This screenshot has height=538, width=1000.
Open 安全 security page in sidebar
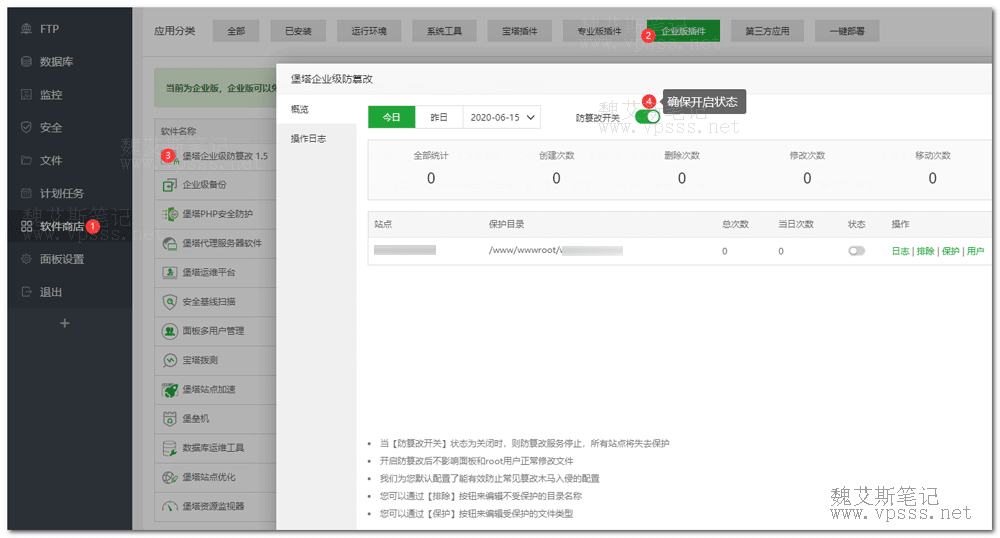[50, 127]
